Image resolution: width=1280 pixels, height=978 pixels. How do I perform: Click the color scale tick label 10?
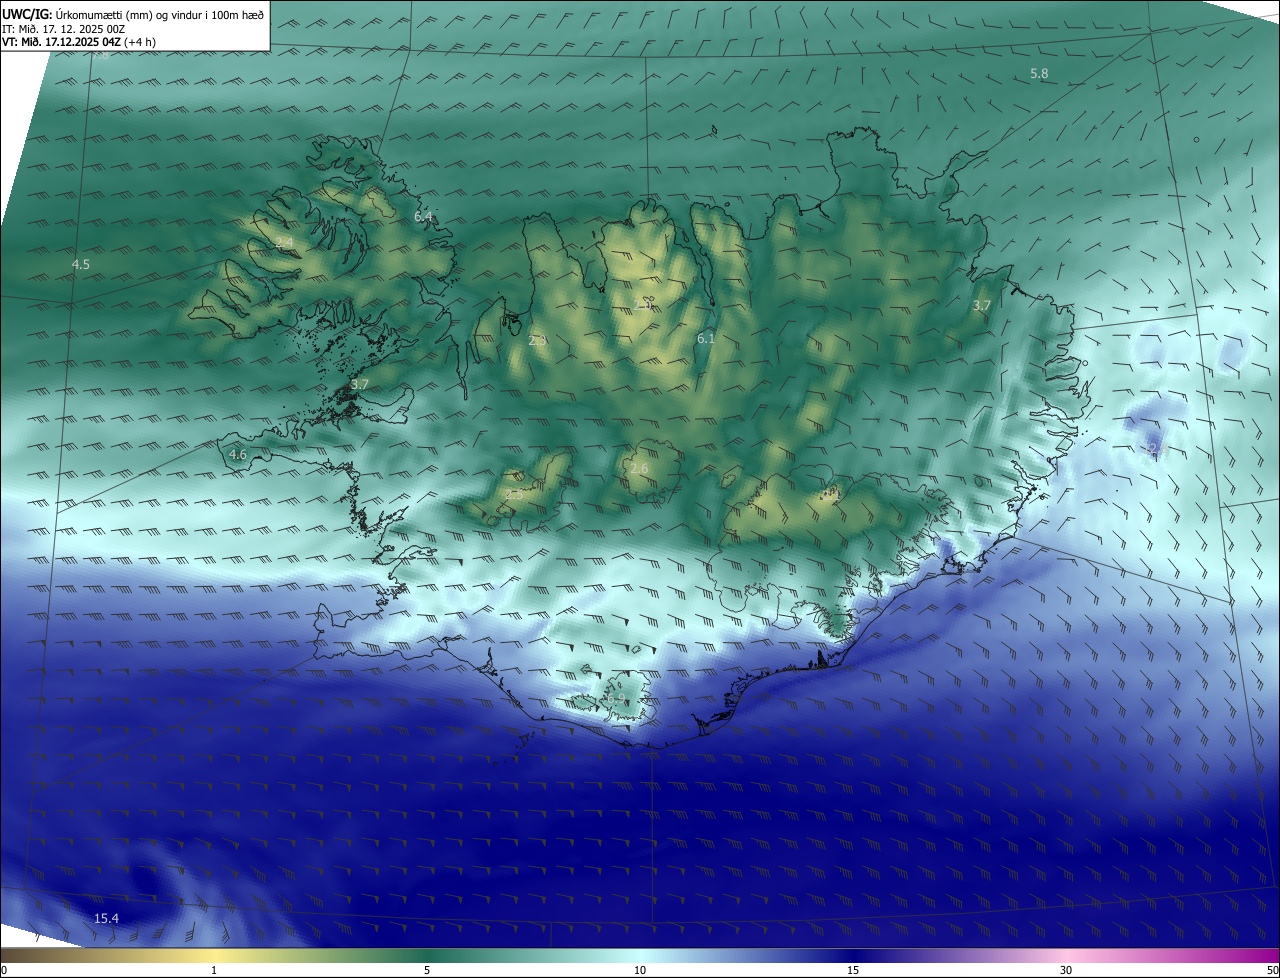pyautogui.click(x=640, y=970)
